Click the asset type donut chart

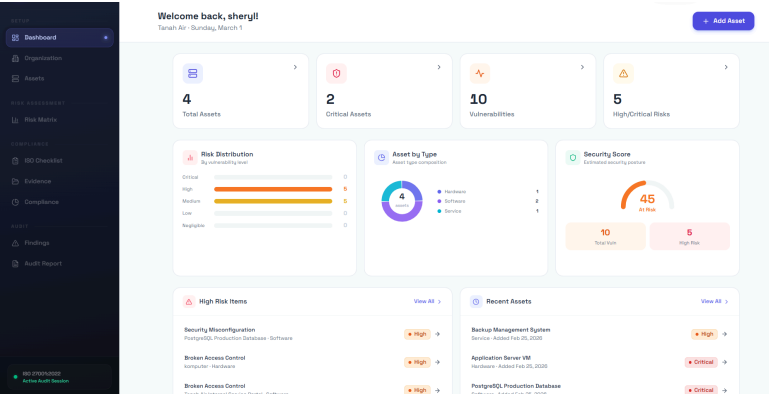click(x=402, y=201)
